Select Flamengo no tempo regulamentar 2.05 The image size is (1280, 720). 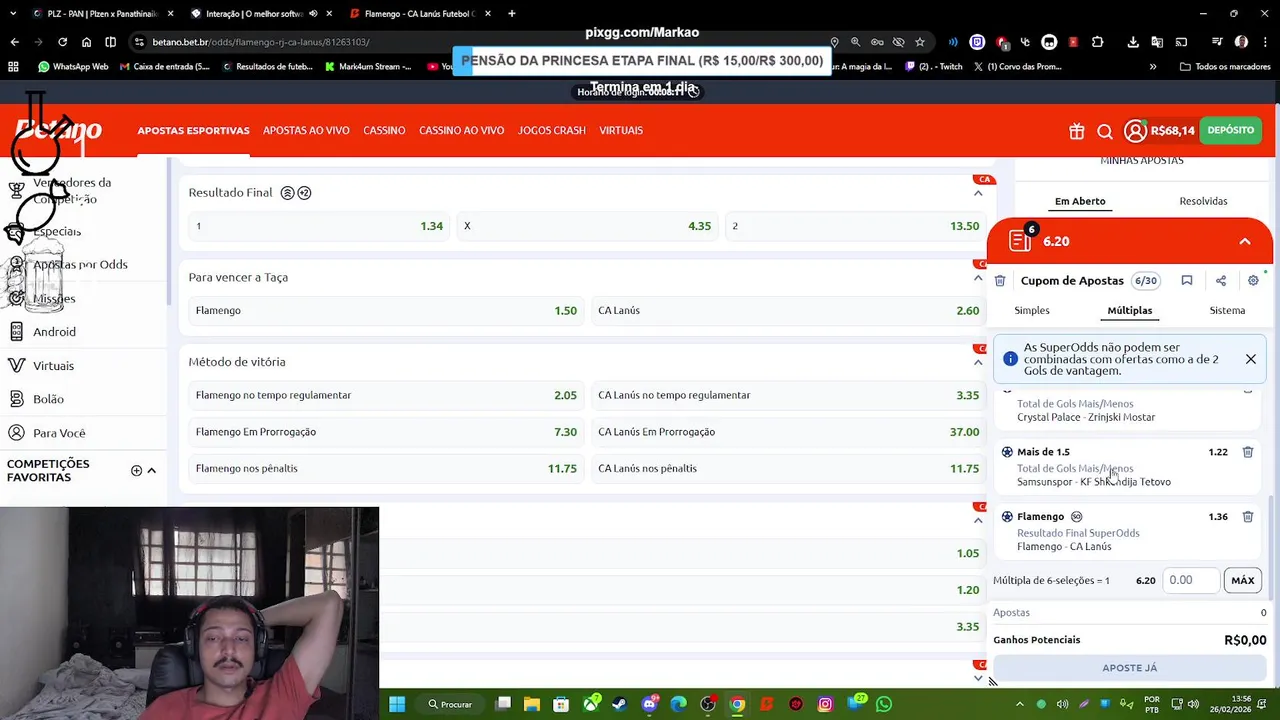point(386,396)
